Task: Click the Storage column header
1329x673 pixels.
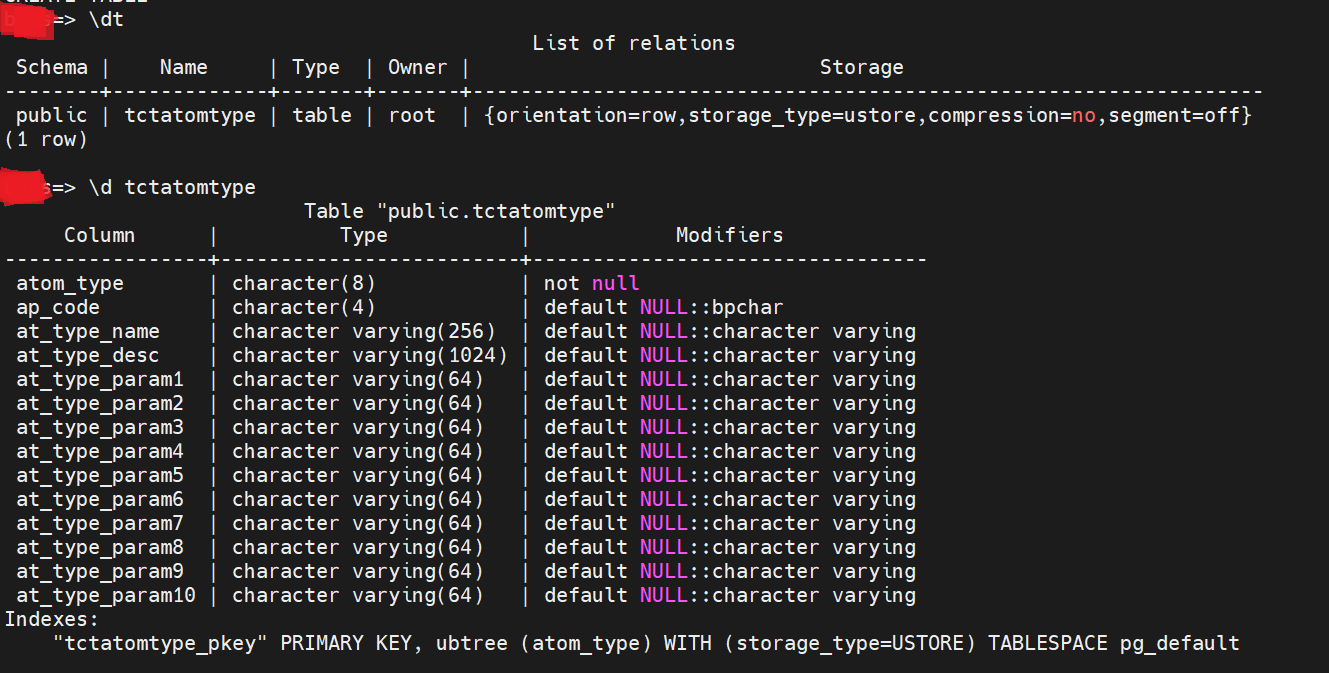Action: pos(861,67)
